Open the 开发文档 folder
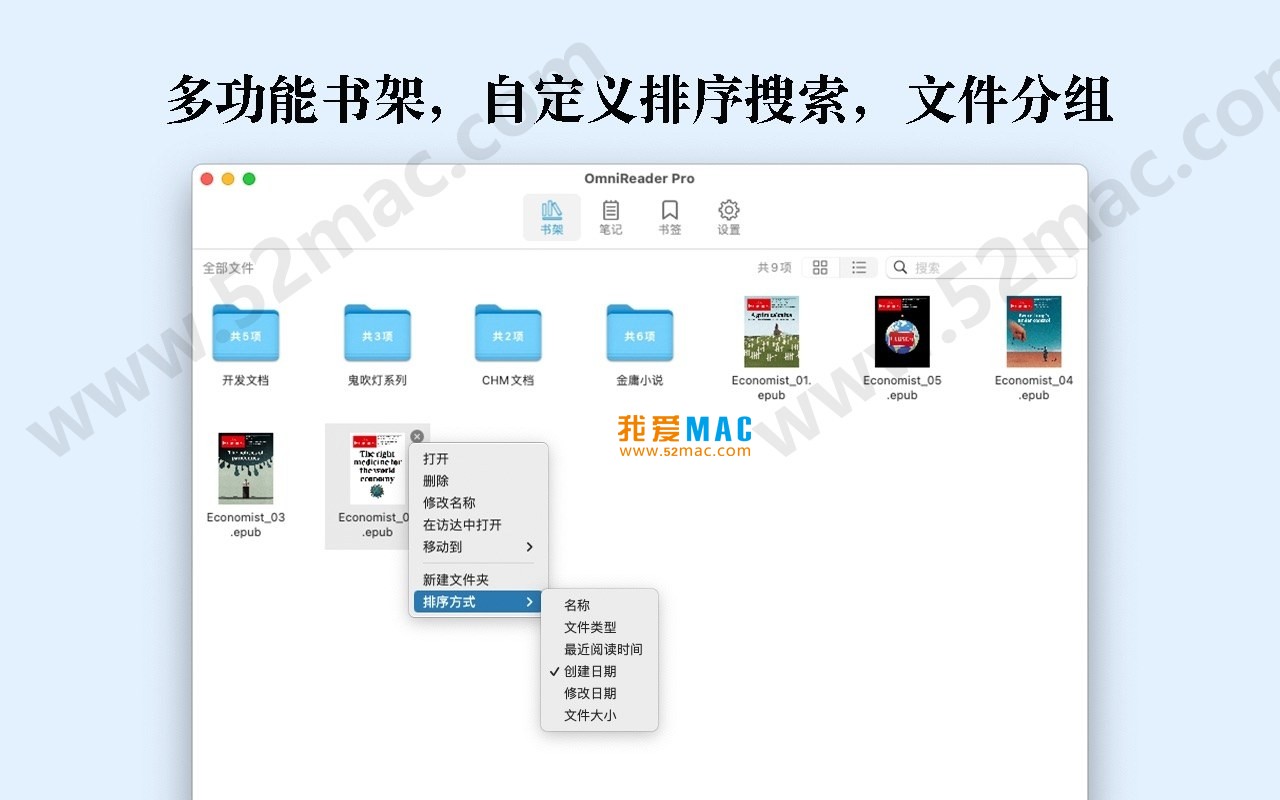 tap(245, 333)
